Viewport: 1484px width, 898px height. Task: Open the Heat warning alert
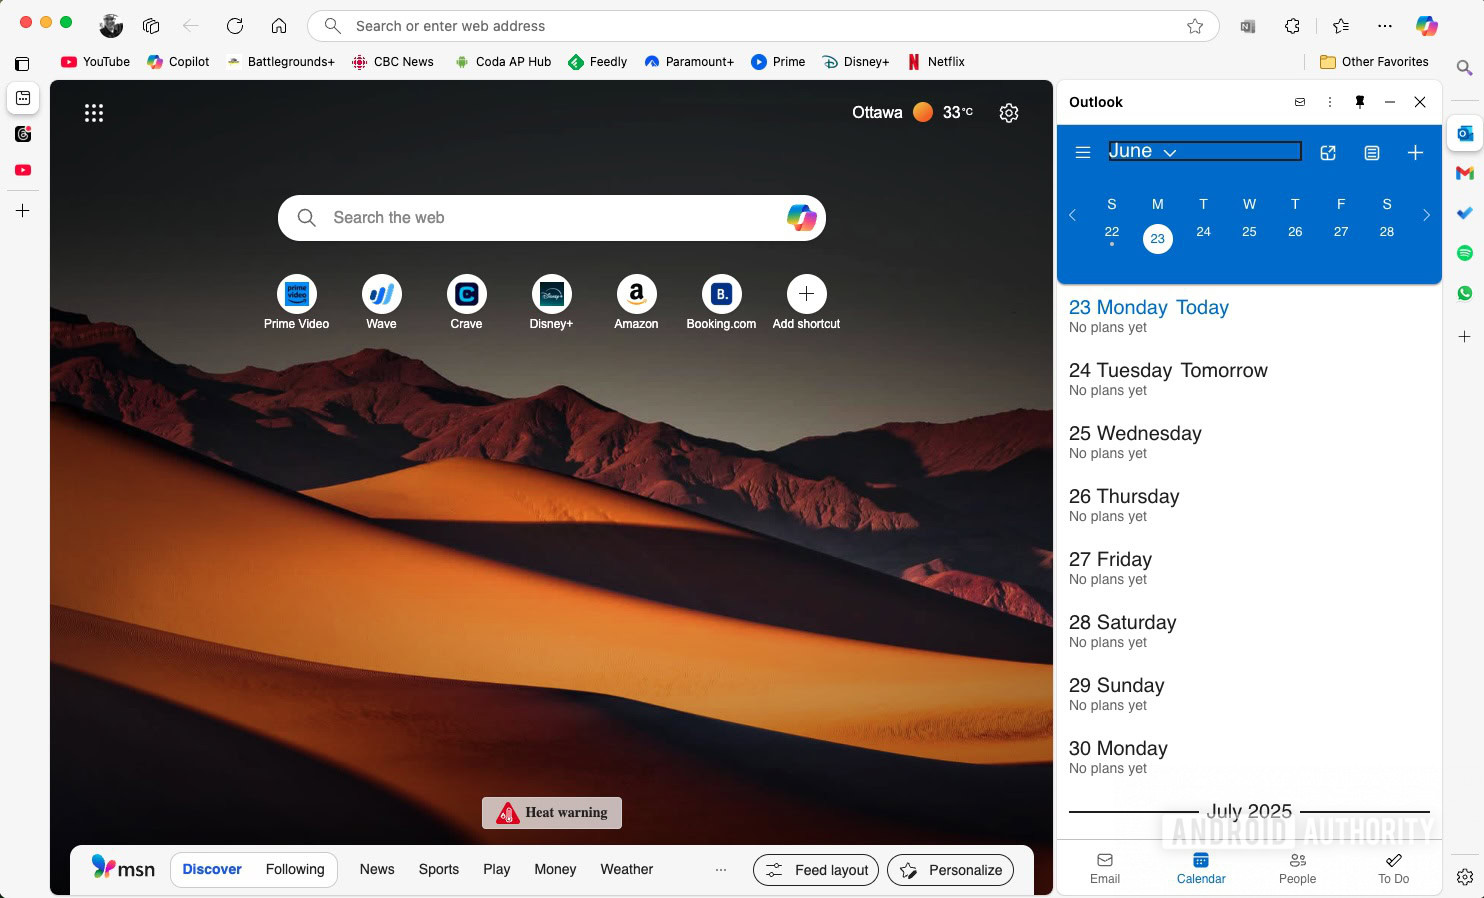point(552,813)
